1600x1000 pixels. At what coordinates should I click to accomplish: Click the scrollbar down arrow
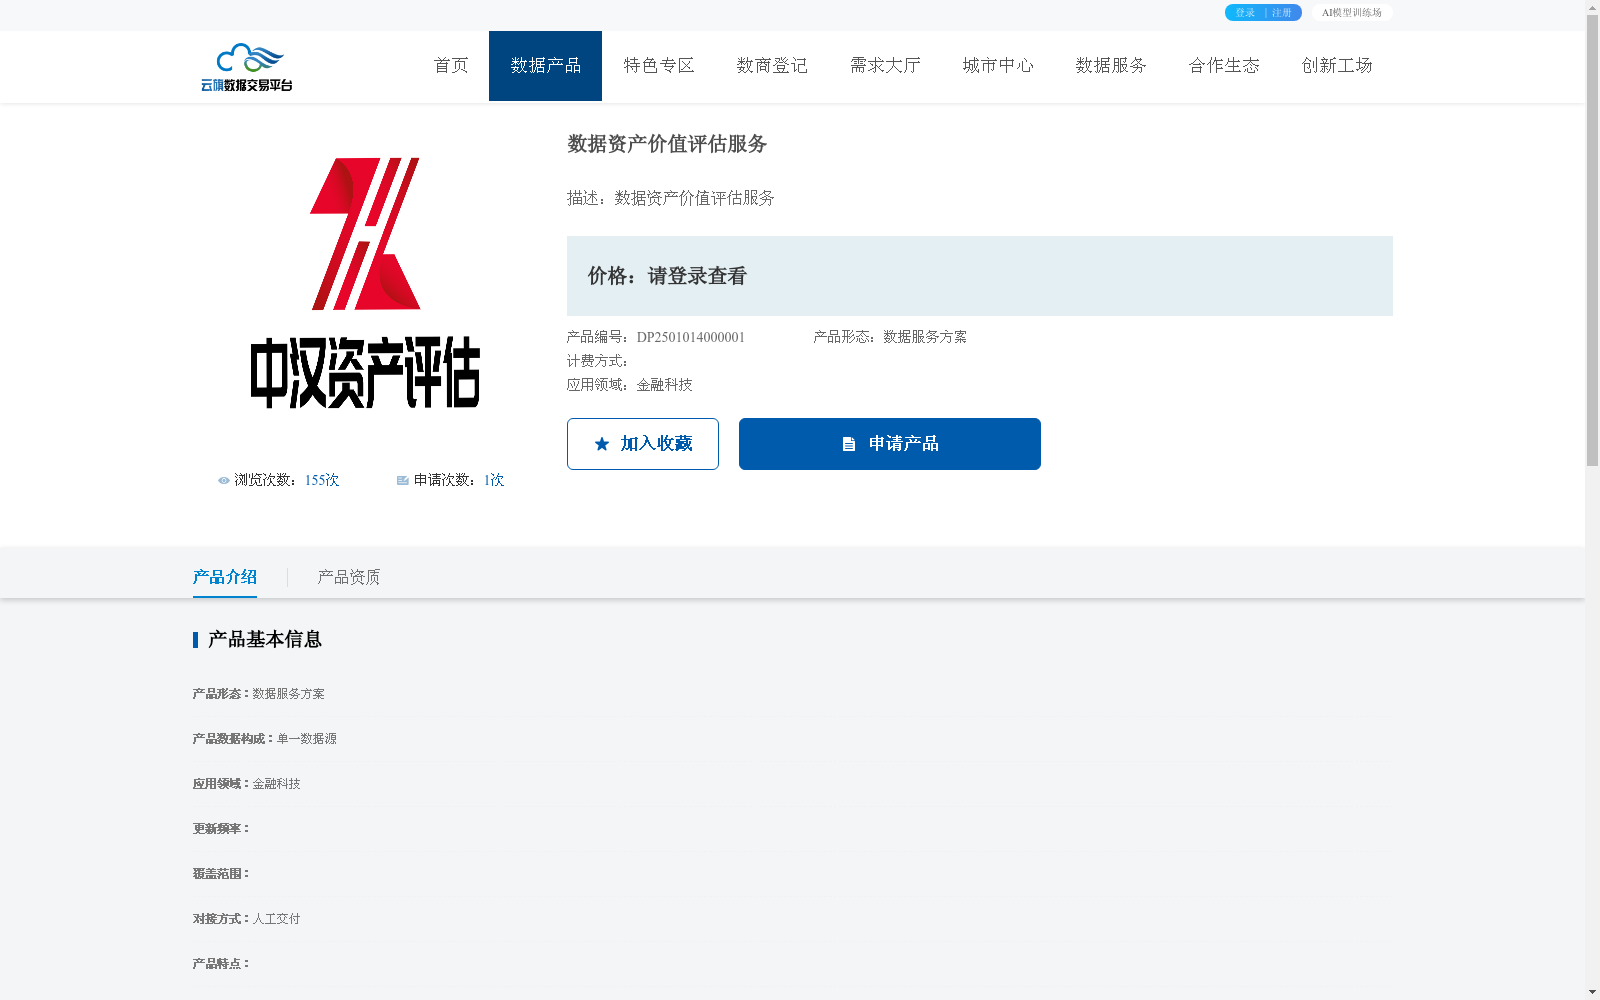point(1592,992)
